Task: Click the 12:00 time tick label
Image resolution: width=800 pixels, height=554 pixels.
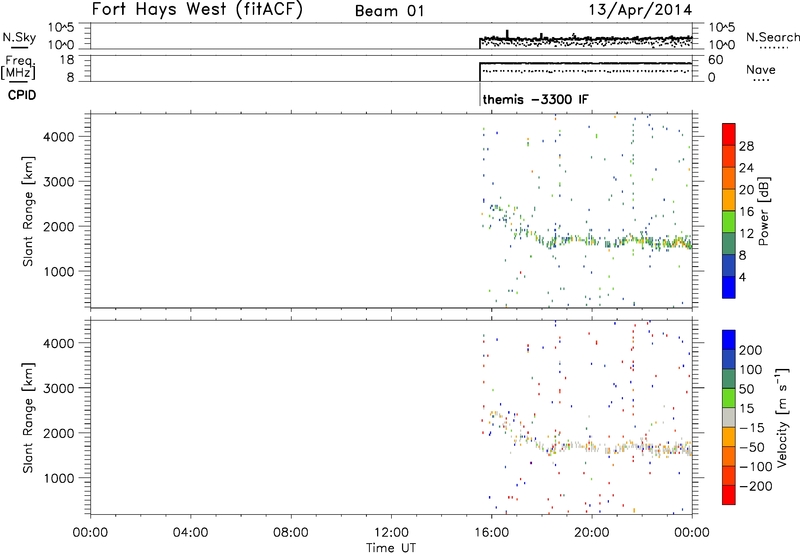Action: coord(391,533)
